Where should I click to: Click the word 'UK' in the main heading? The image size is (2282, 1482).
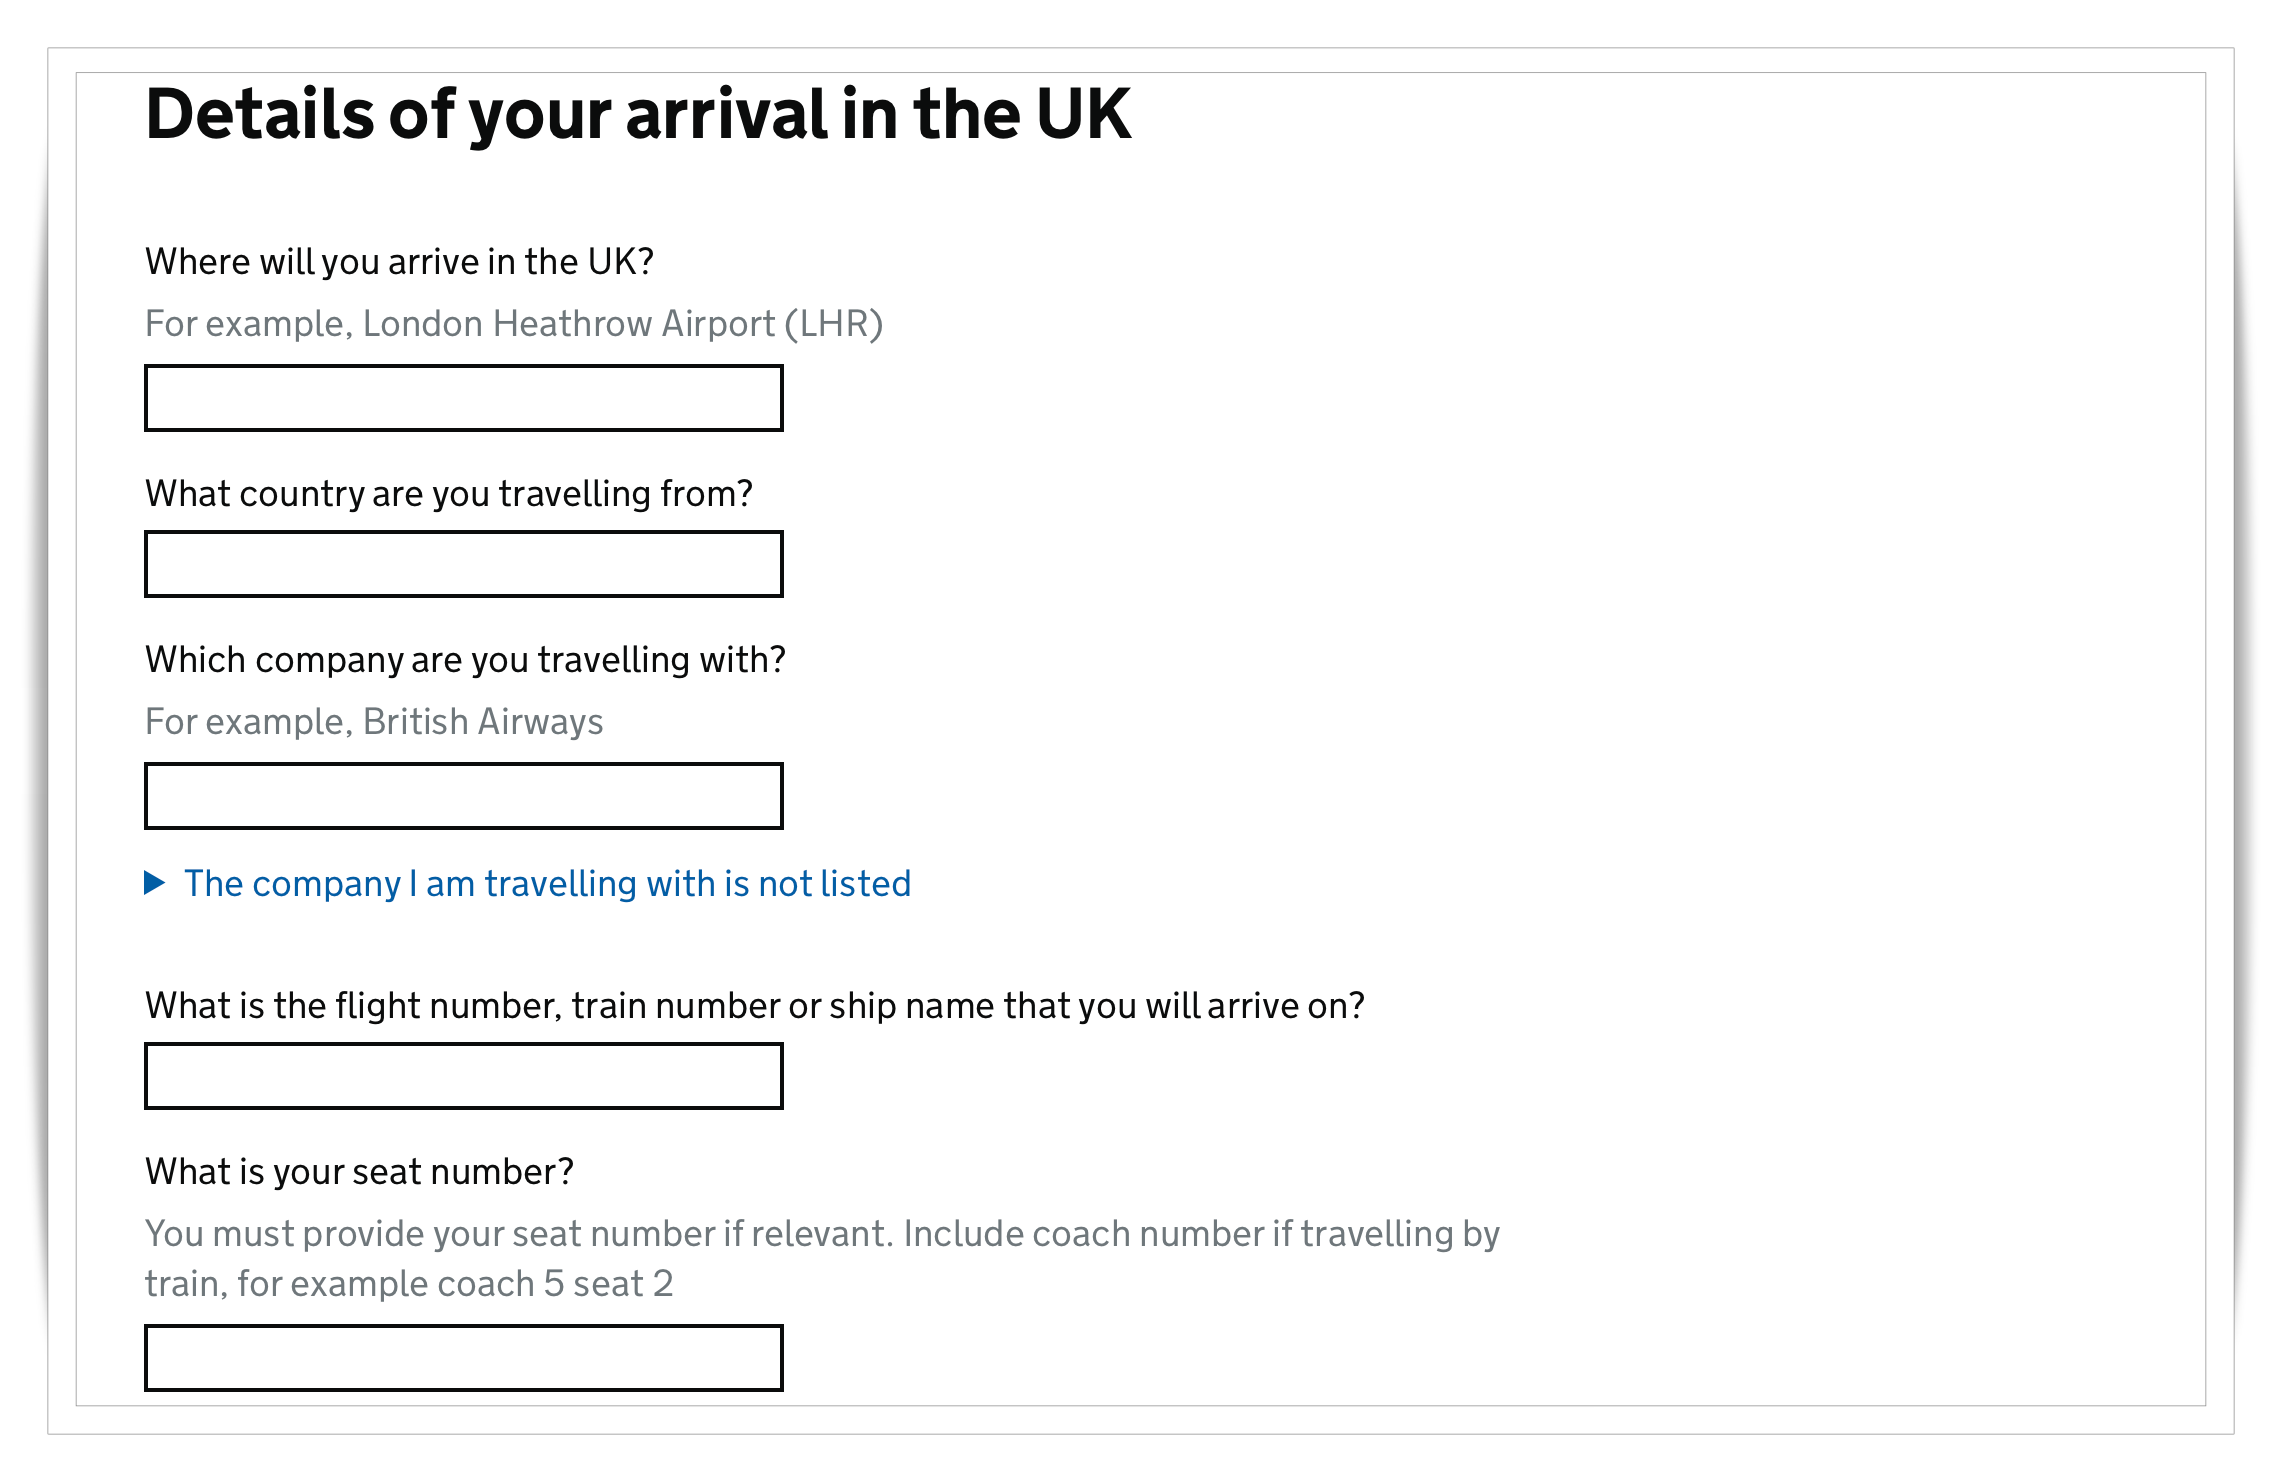(1083, 114)
